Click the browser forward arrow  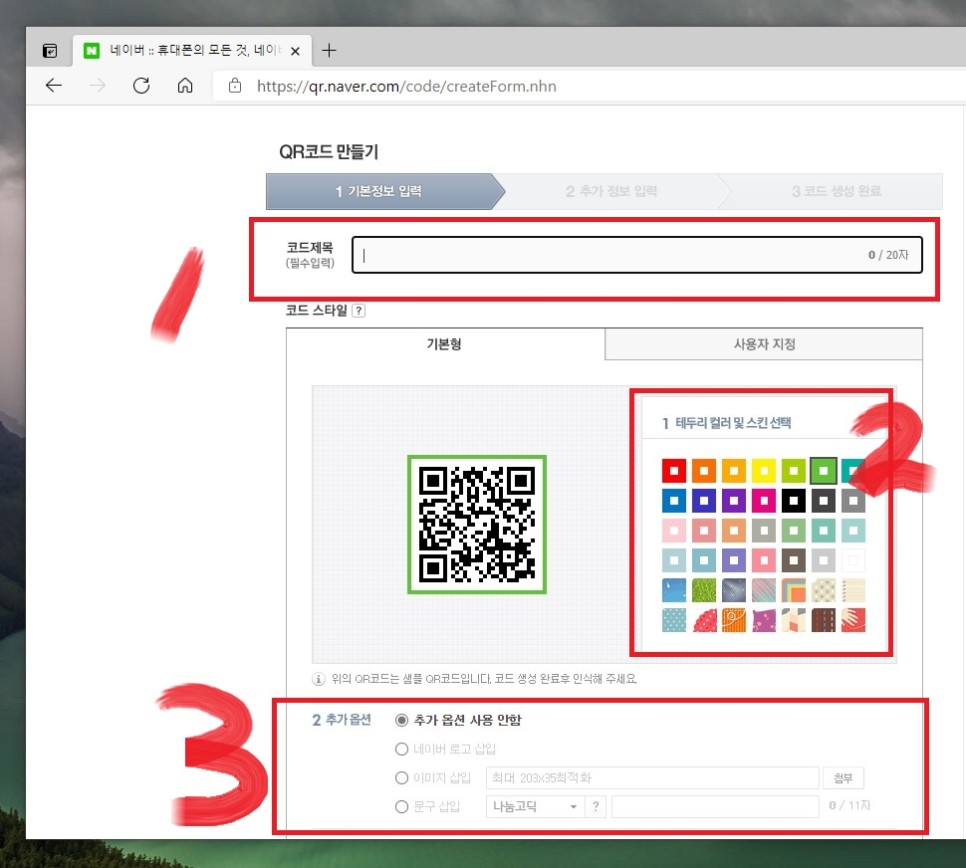(x=97, y=86)
